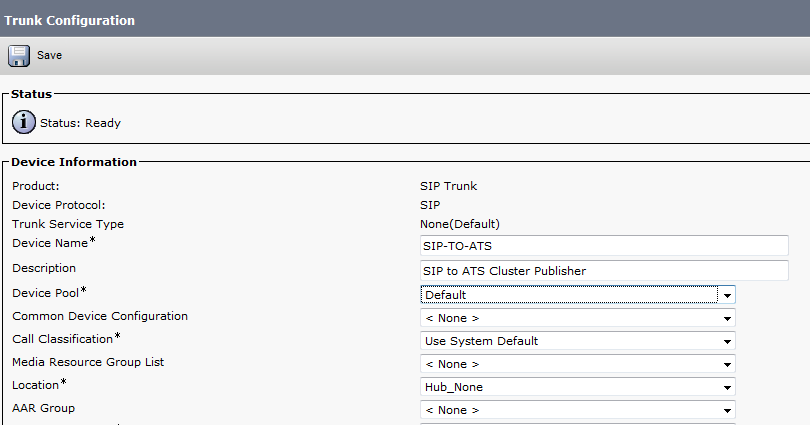Expand the Media Resource Group List dropdown
The height and width of the screenshot is (425, 810).
pyautogui.click(x=577, y=364)
